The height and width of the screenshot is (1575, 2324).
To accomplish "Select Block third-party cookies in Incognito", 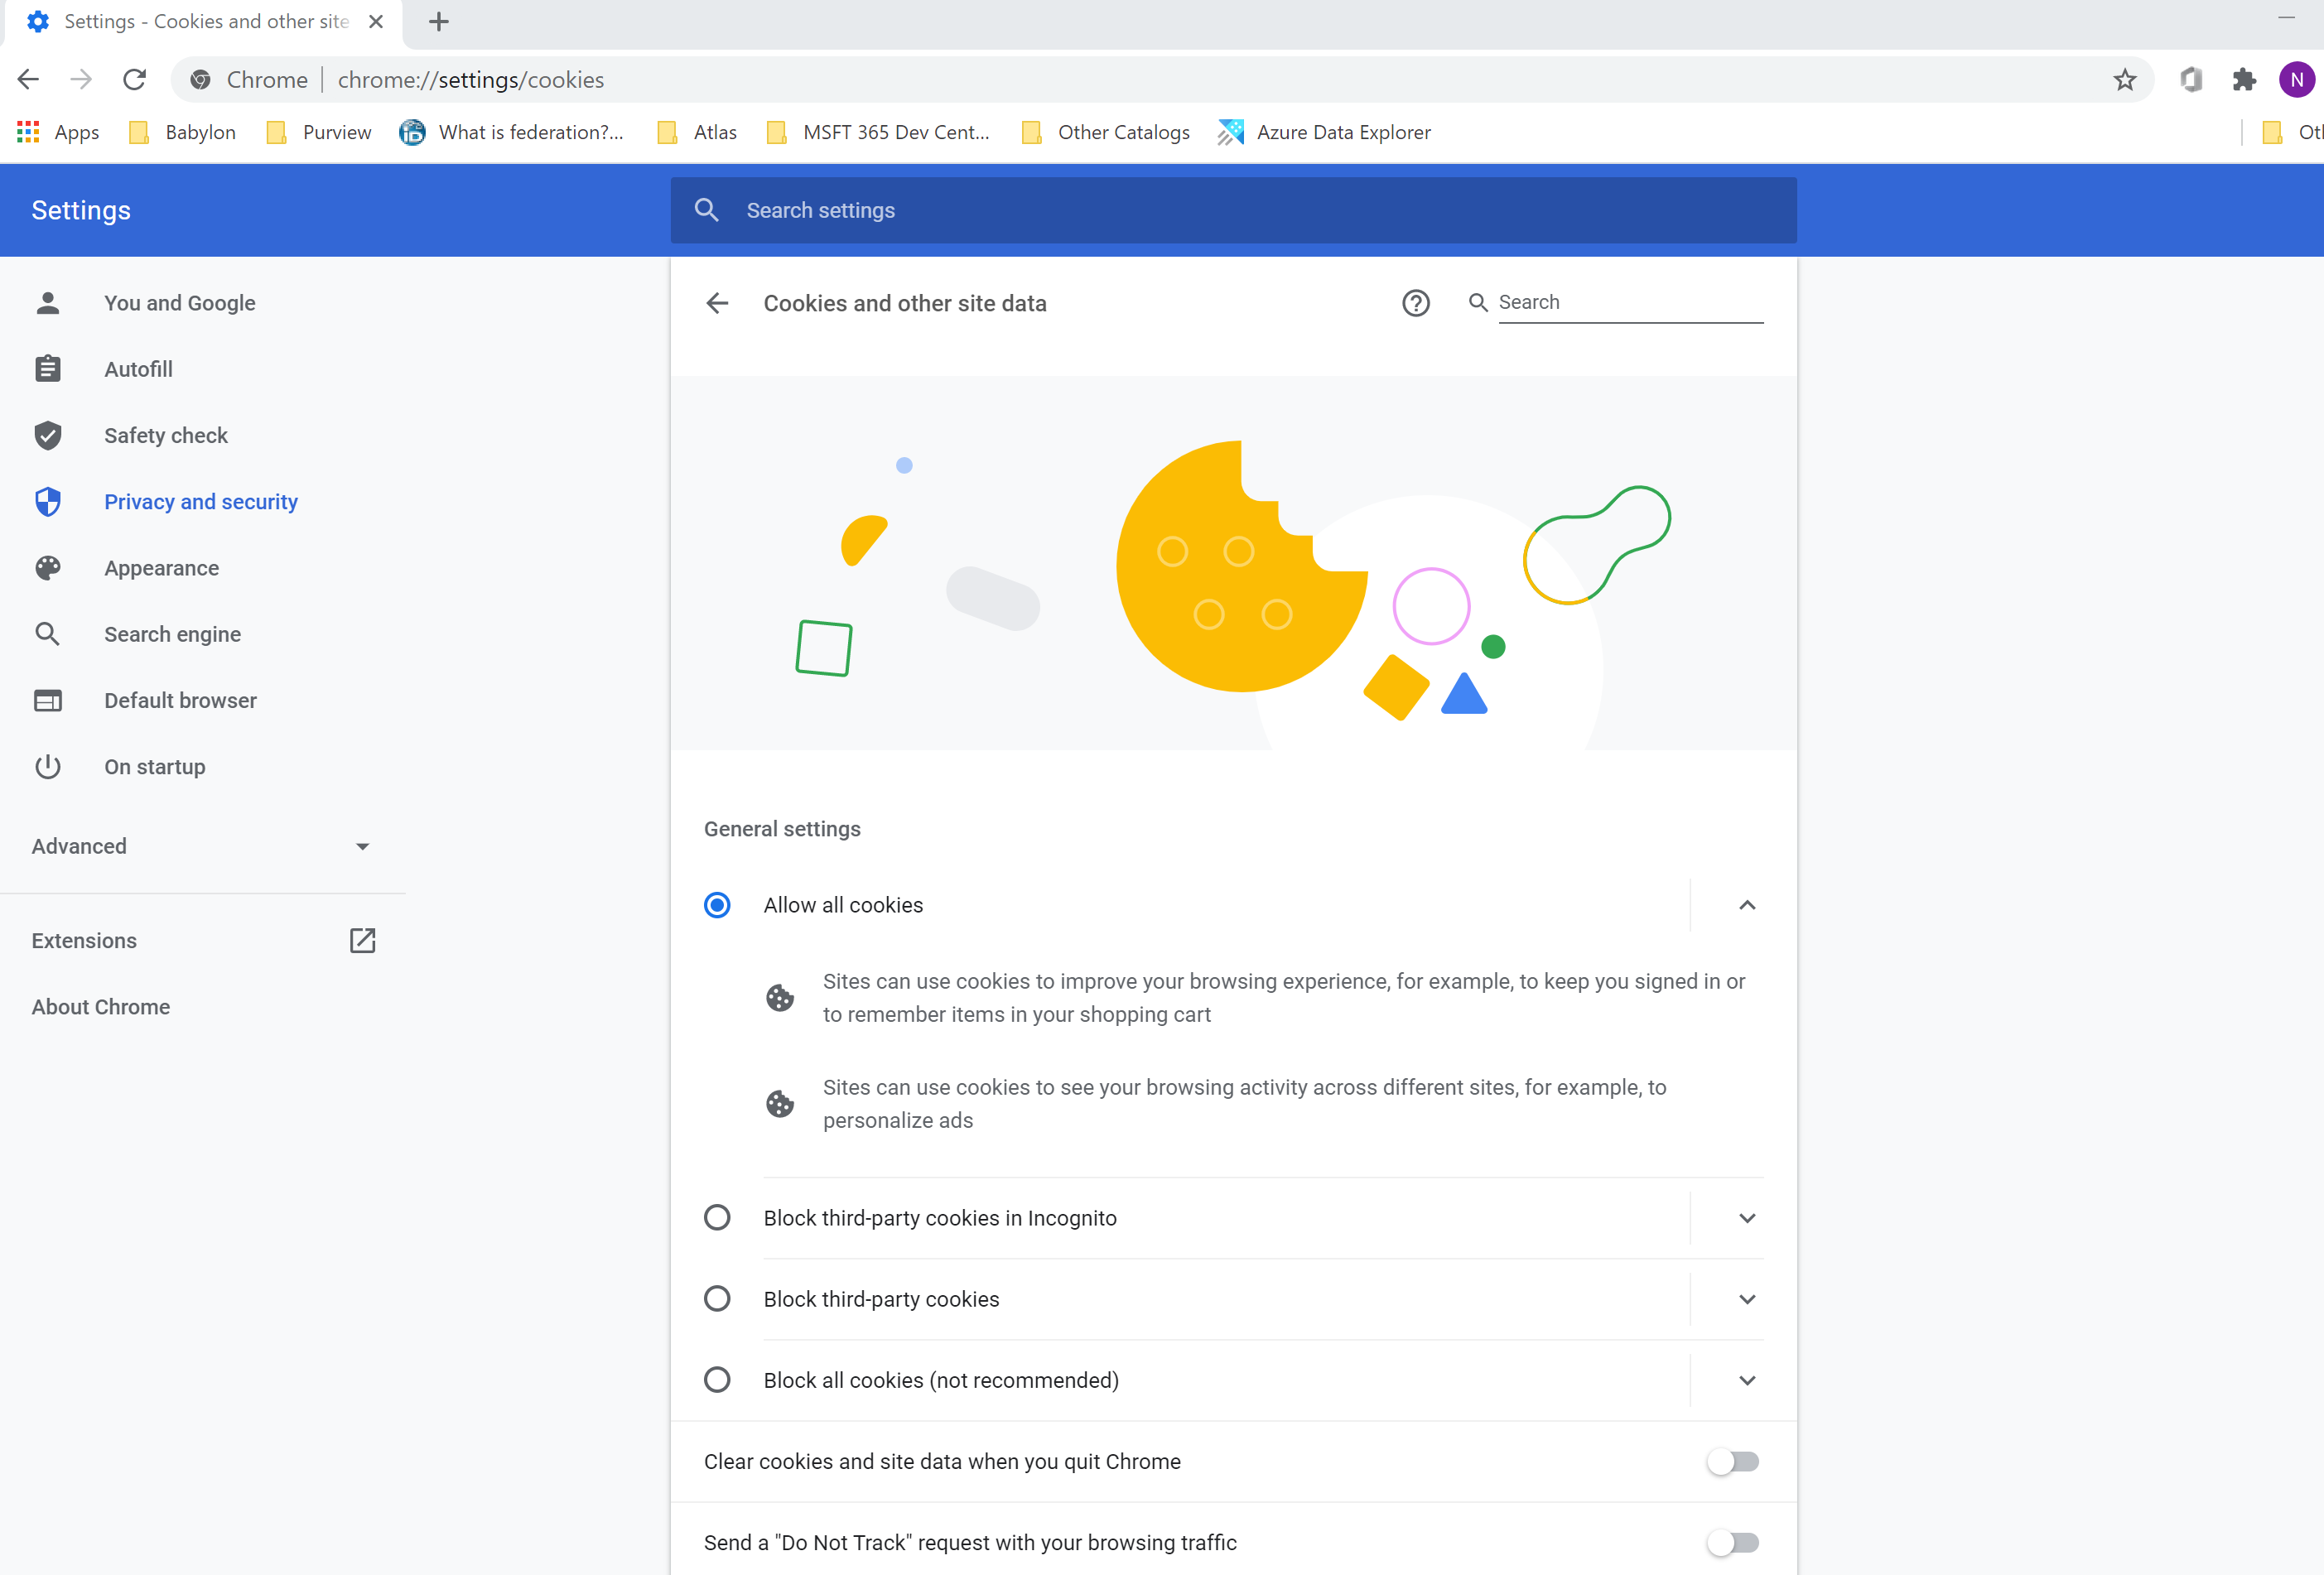I will [717, 1217].
